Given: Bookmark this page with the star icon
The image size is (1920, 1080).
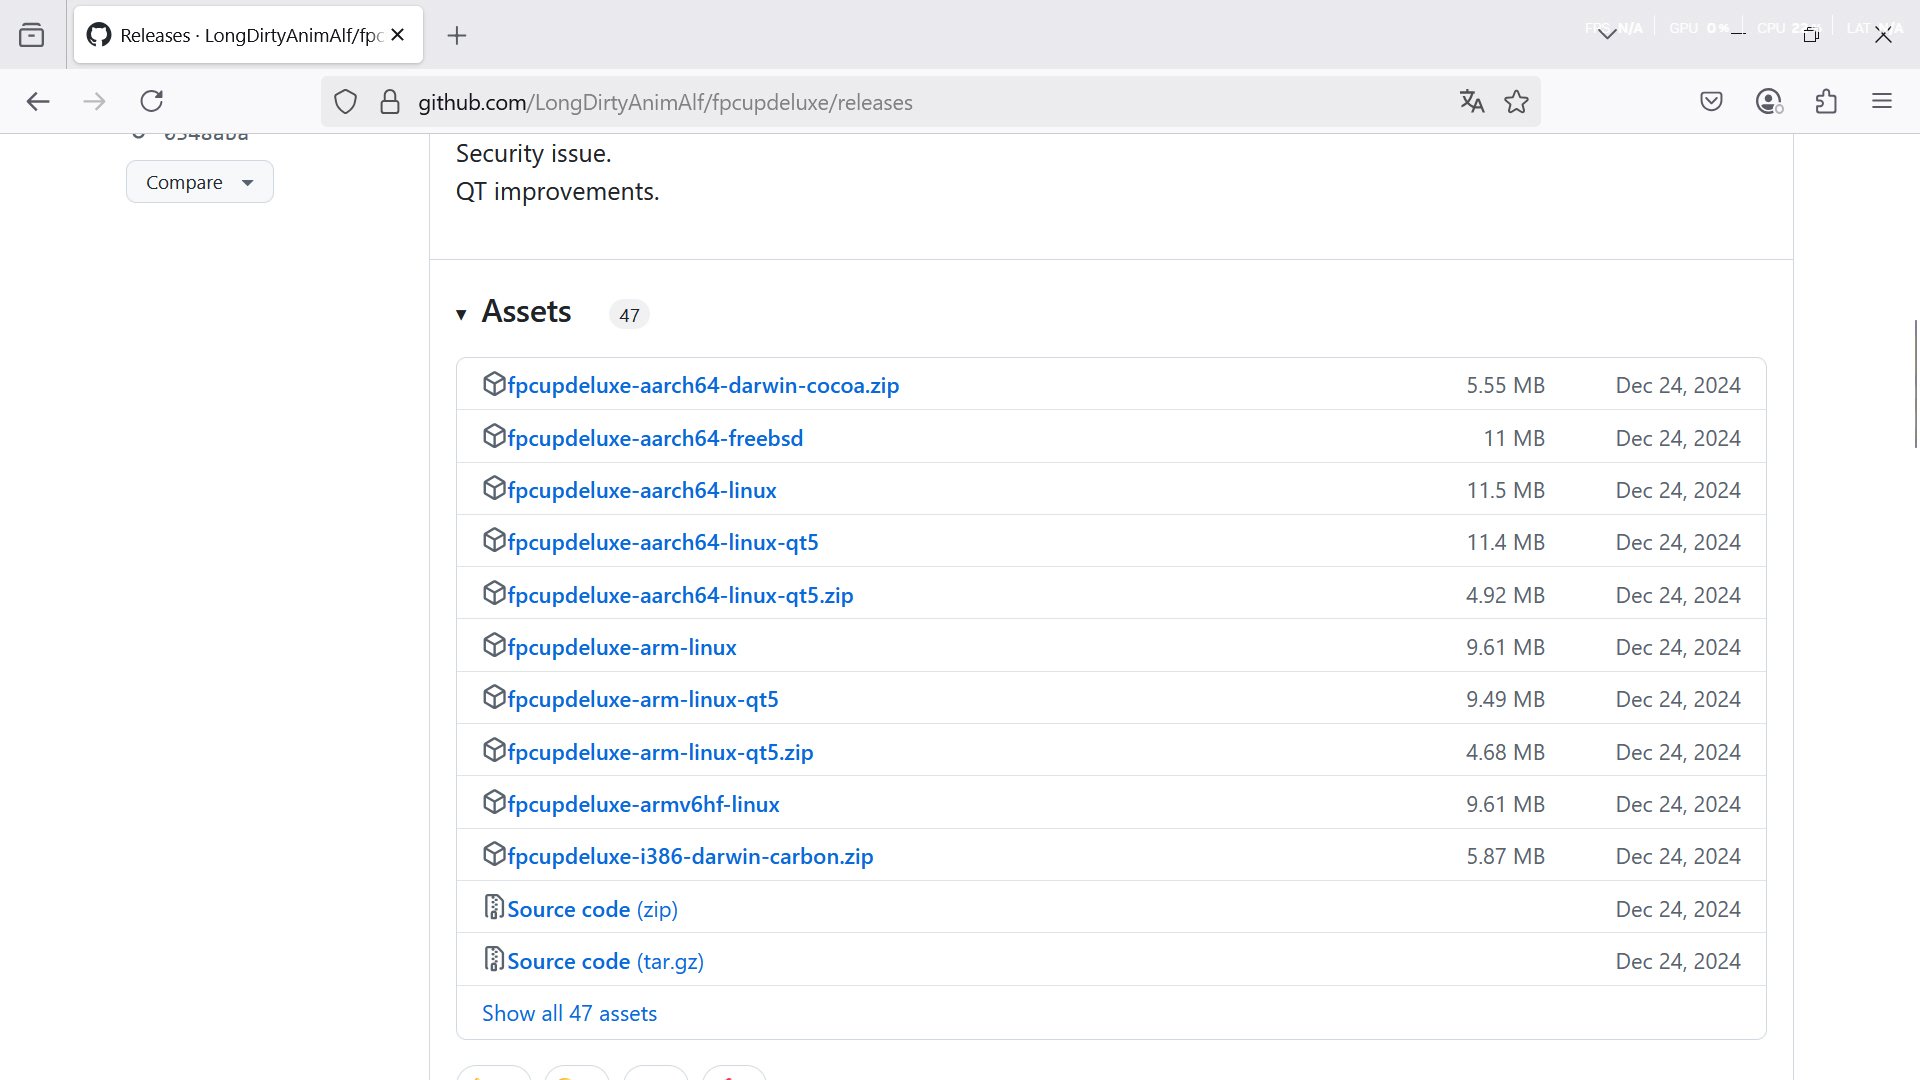Looking at the screenshot, I should (1516, 101).
